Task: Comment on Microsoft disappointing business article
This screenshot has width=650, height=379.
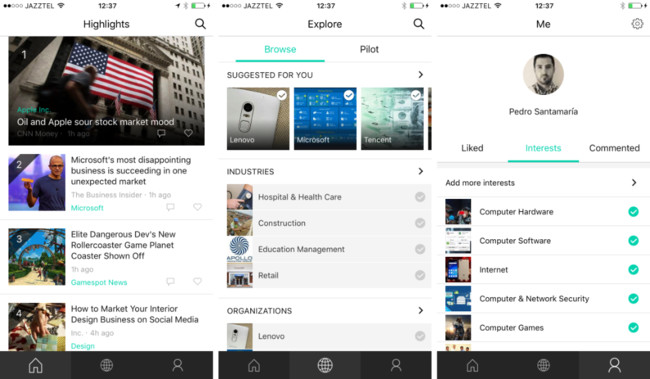Action: click(x=170, y=207)
